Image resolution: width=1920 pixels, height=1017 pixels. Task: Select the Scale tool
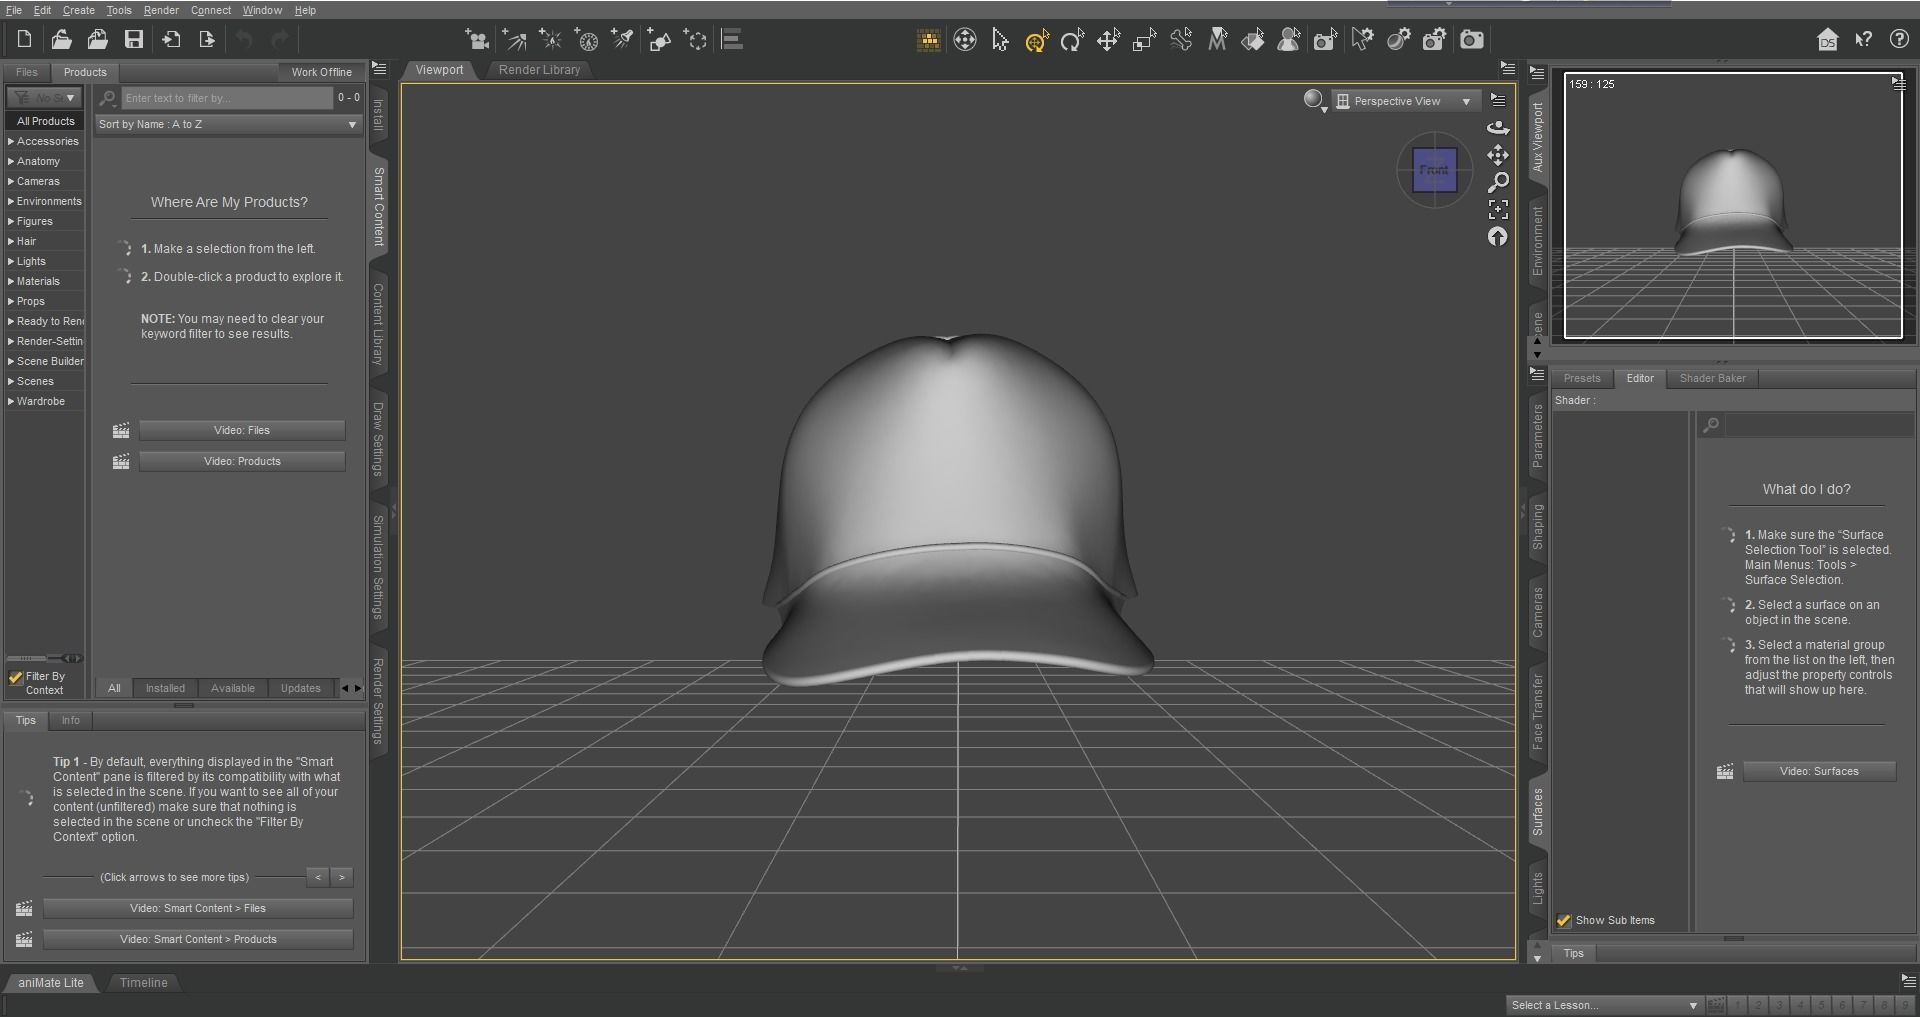click(1144, 40)
